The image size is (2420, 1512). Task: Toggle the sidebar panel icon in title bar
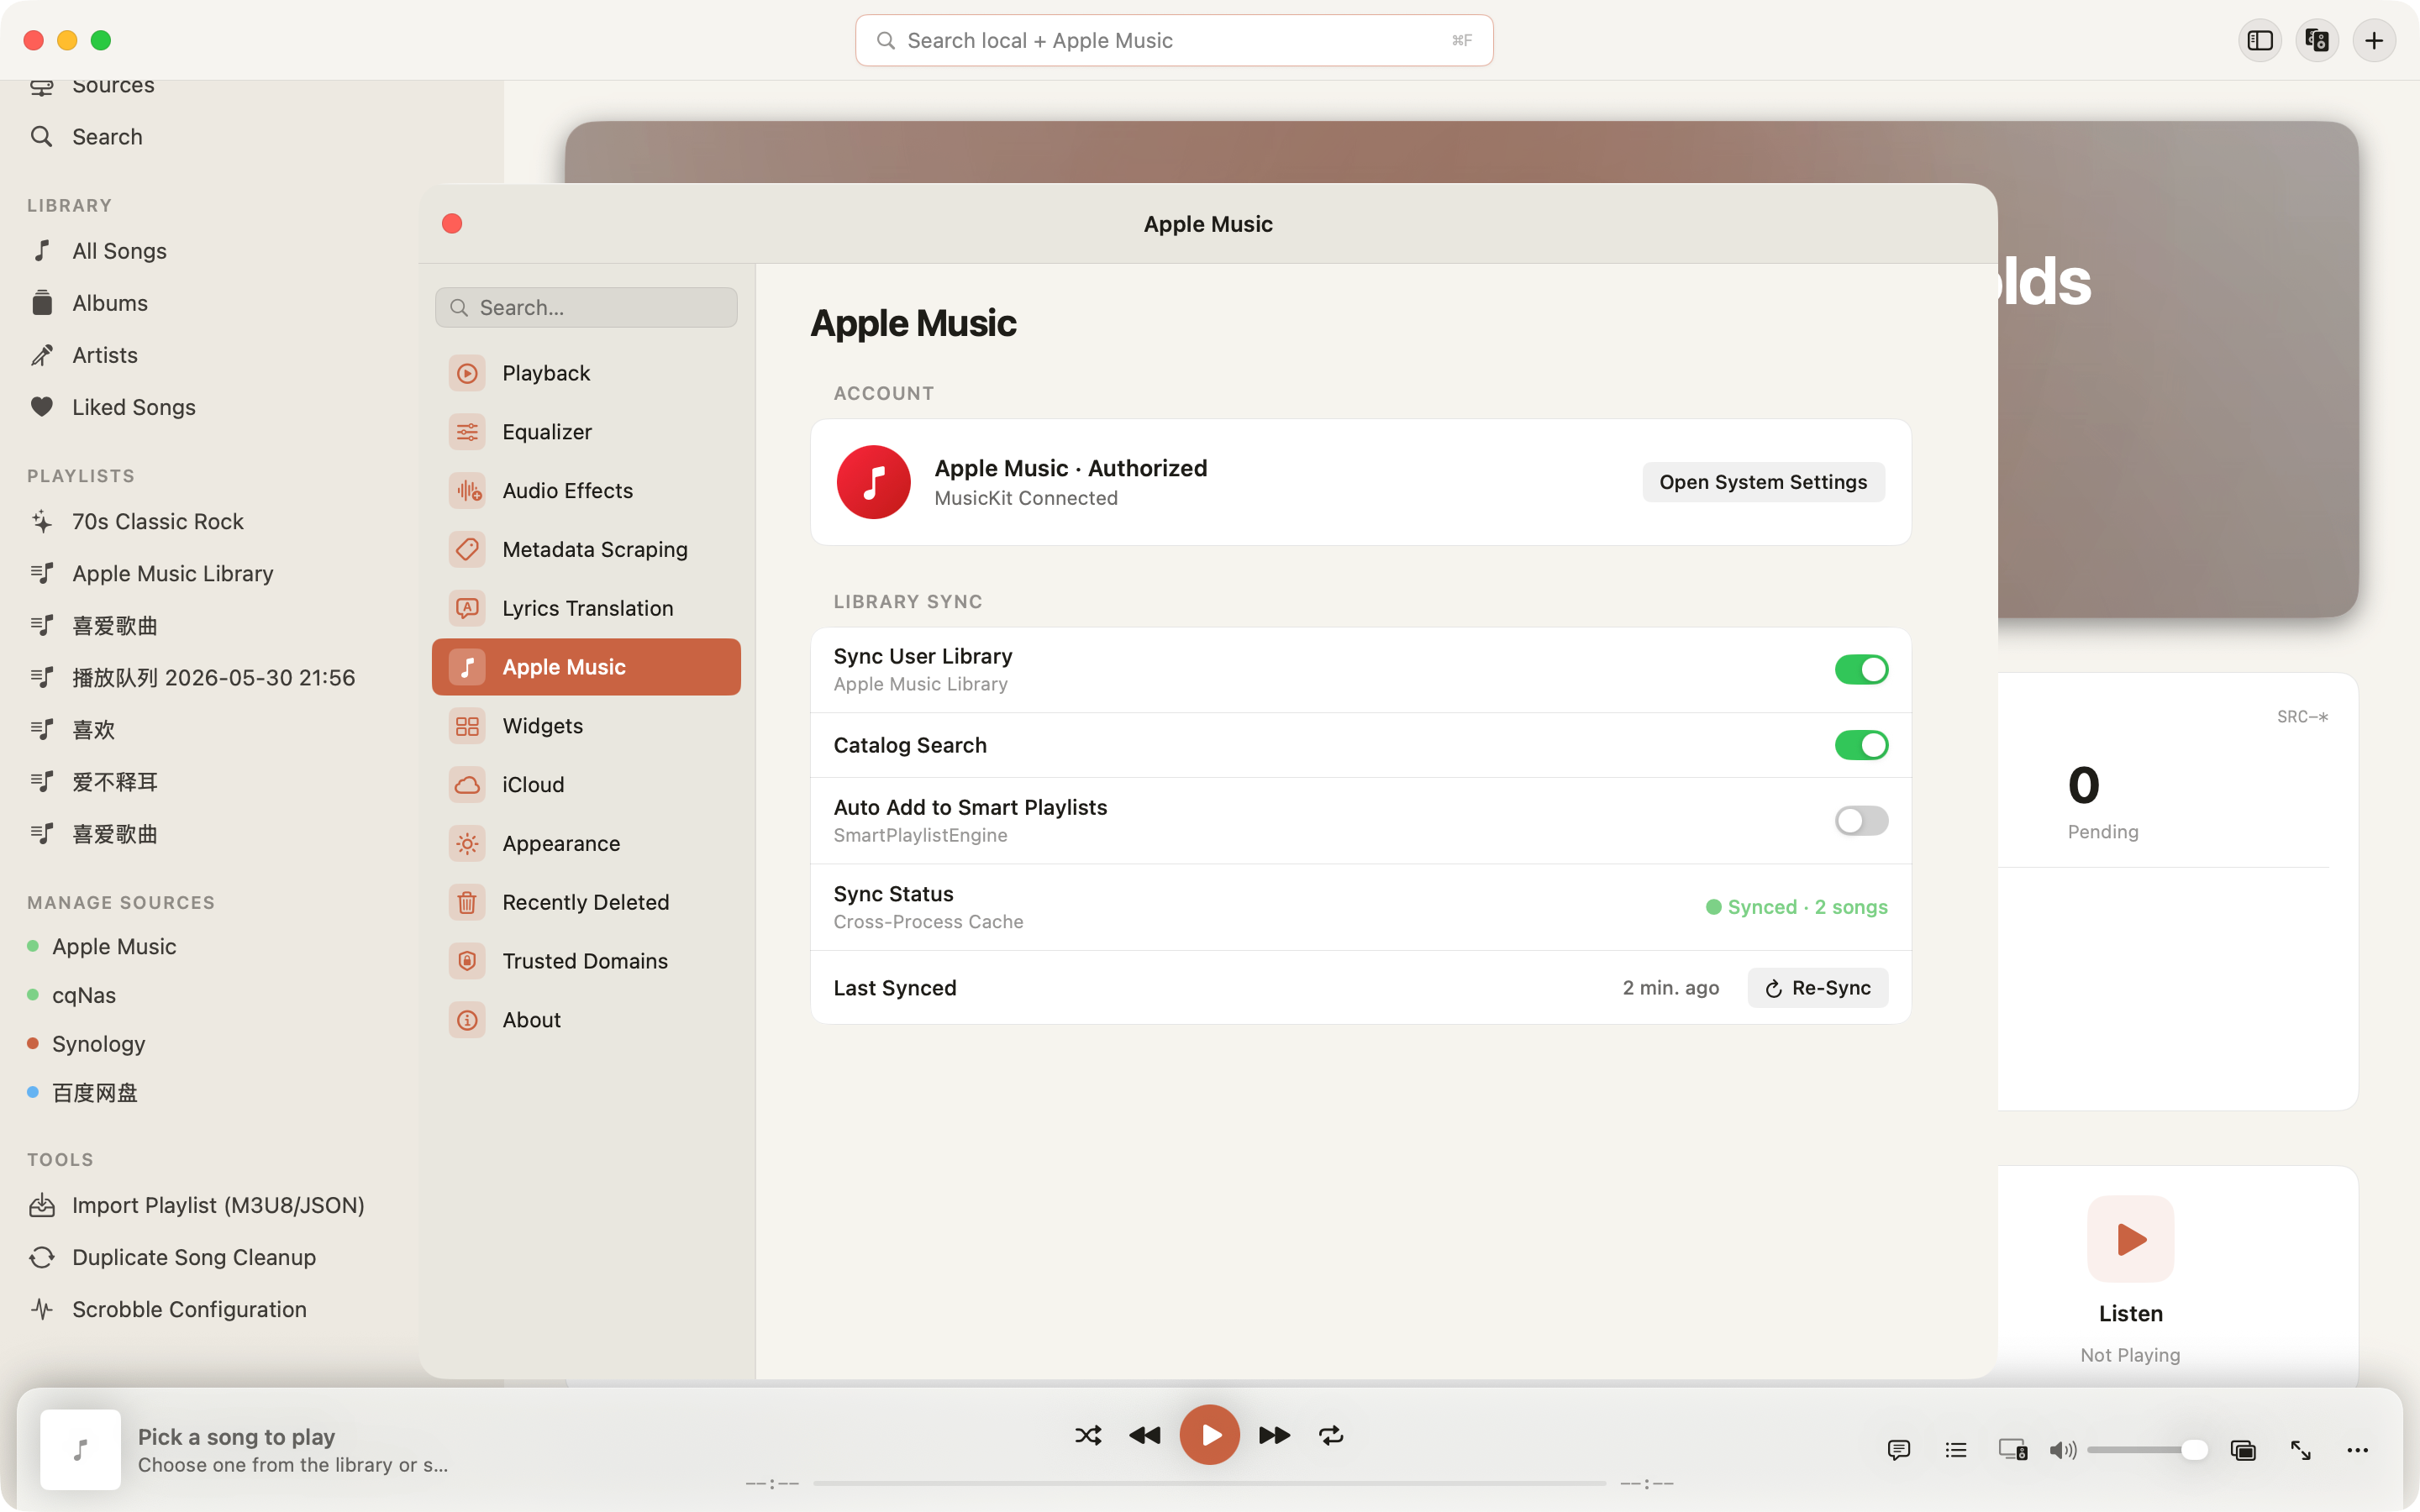tap(2260, 40)
